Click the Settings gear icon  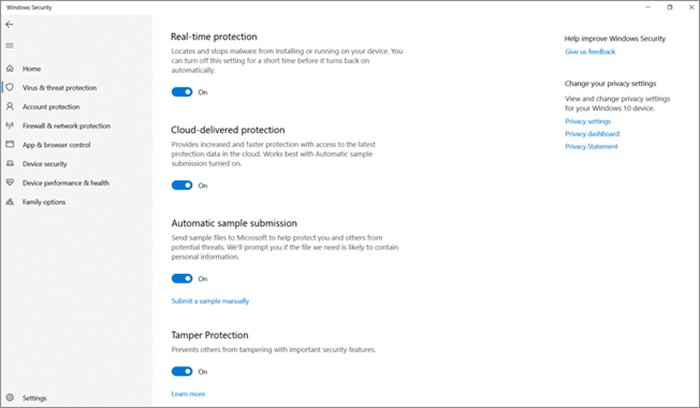[x=11, y=398]
